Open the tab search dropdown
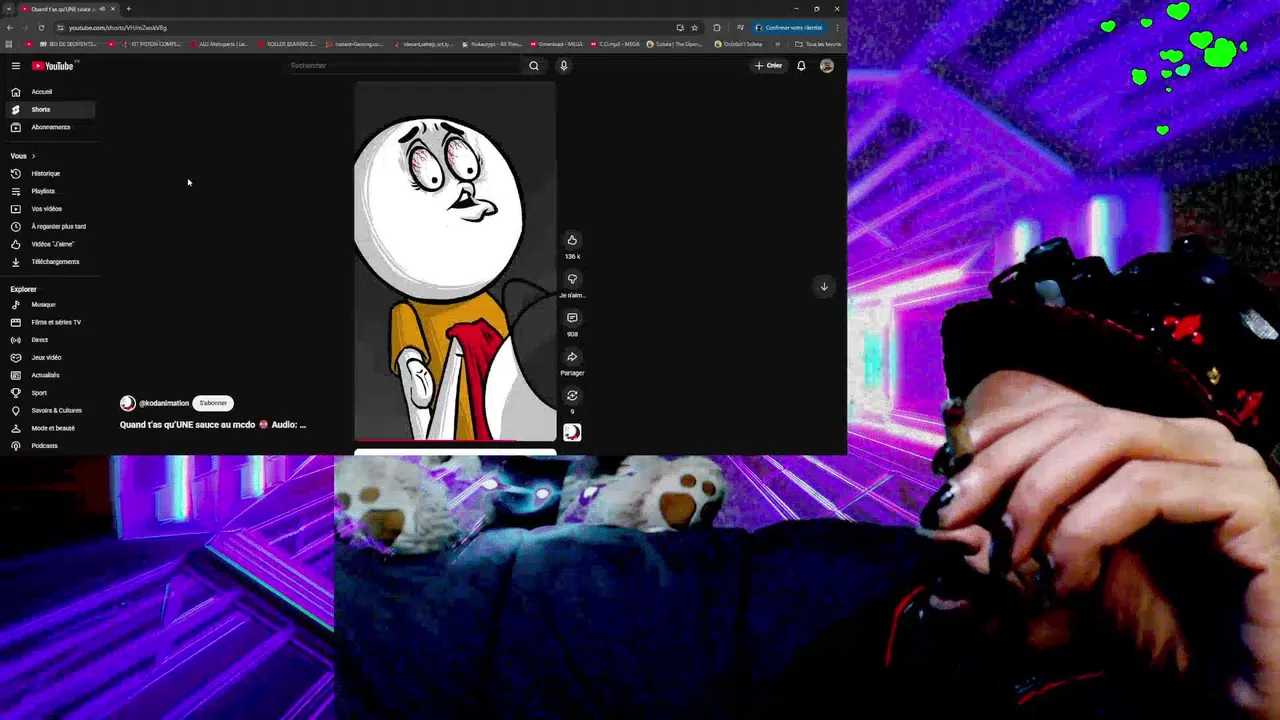This screenshot has width=1280, height=720. tap(9, 9)
